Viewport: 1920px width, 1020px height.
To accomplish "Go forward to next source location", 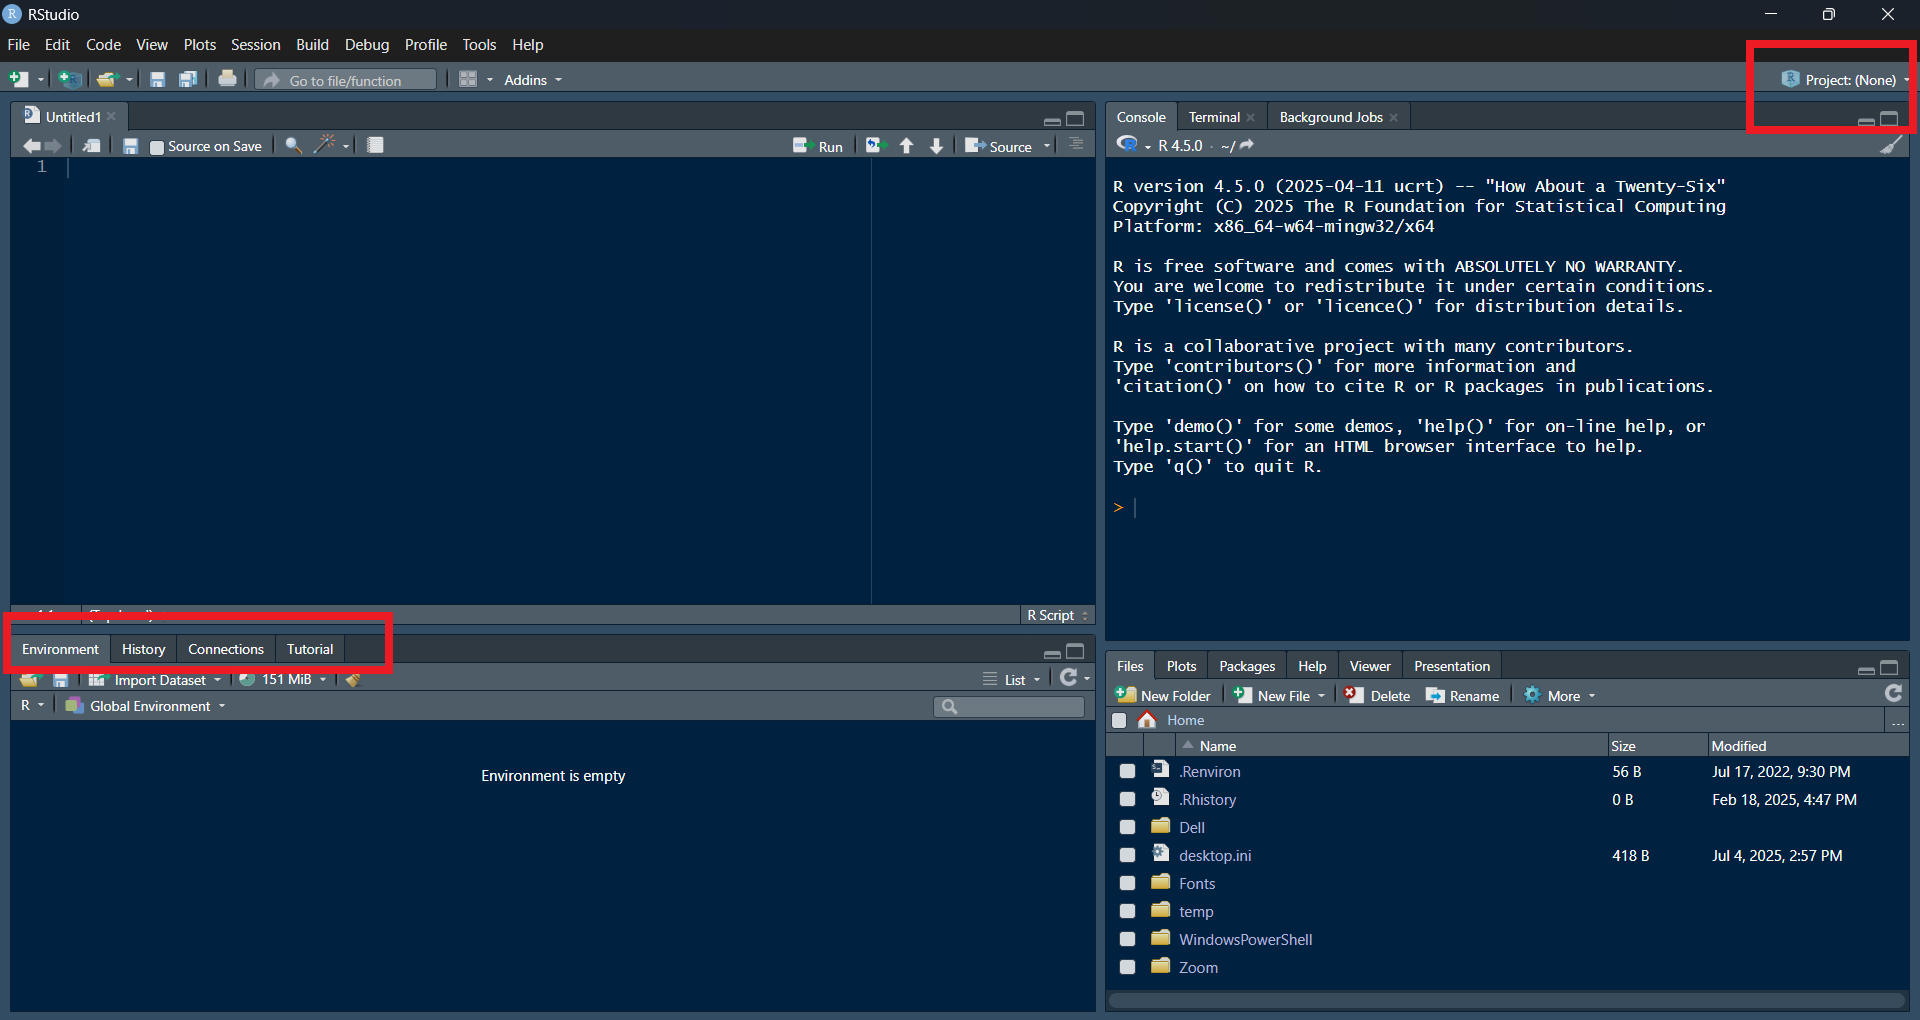I will pyautogui.click(x=54, y=146).
